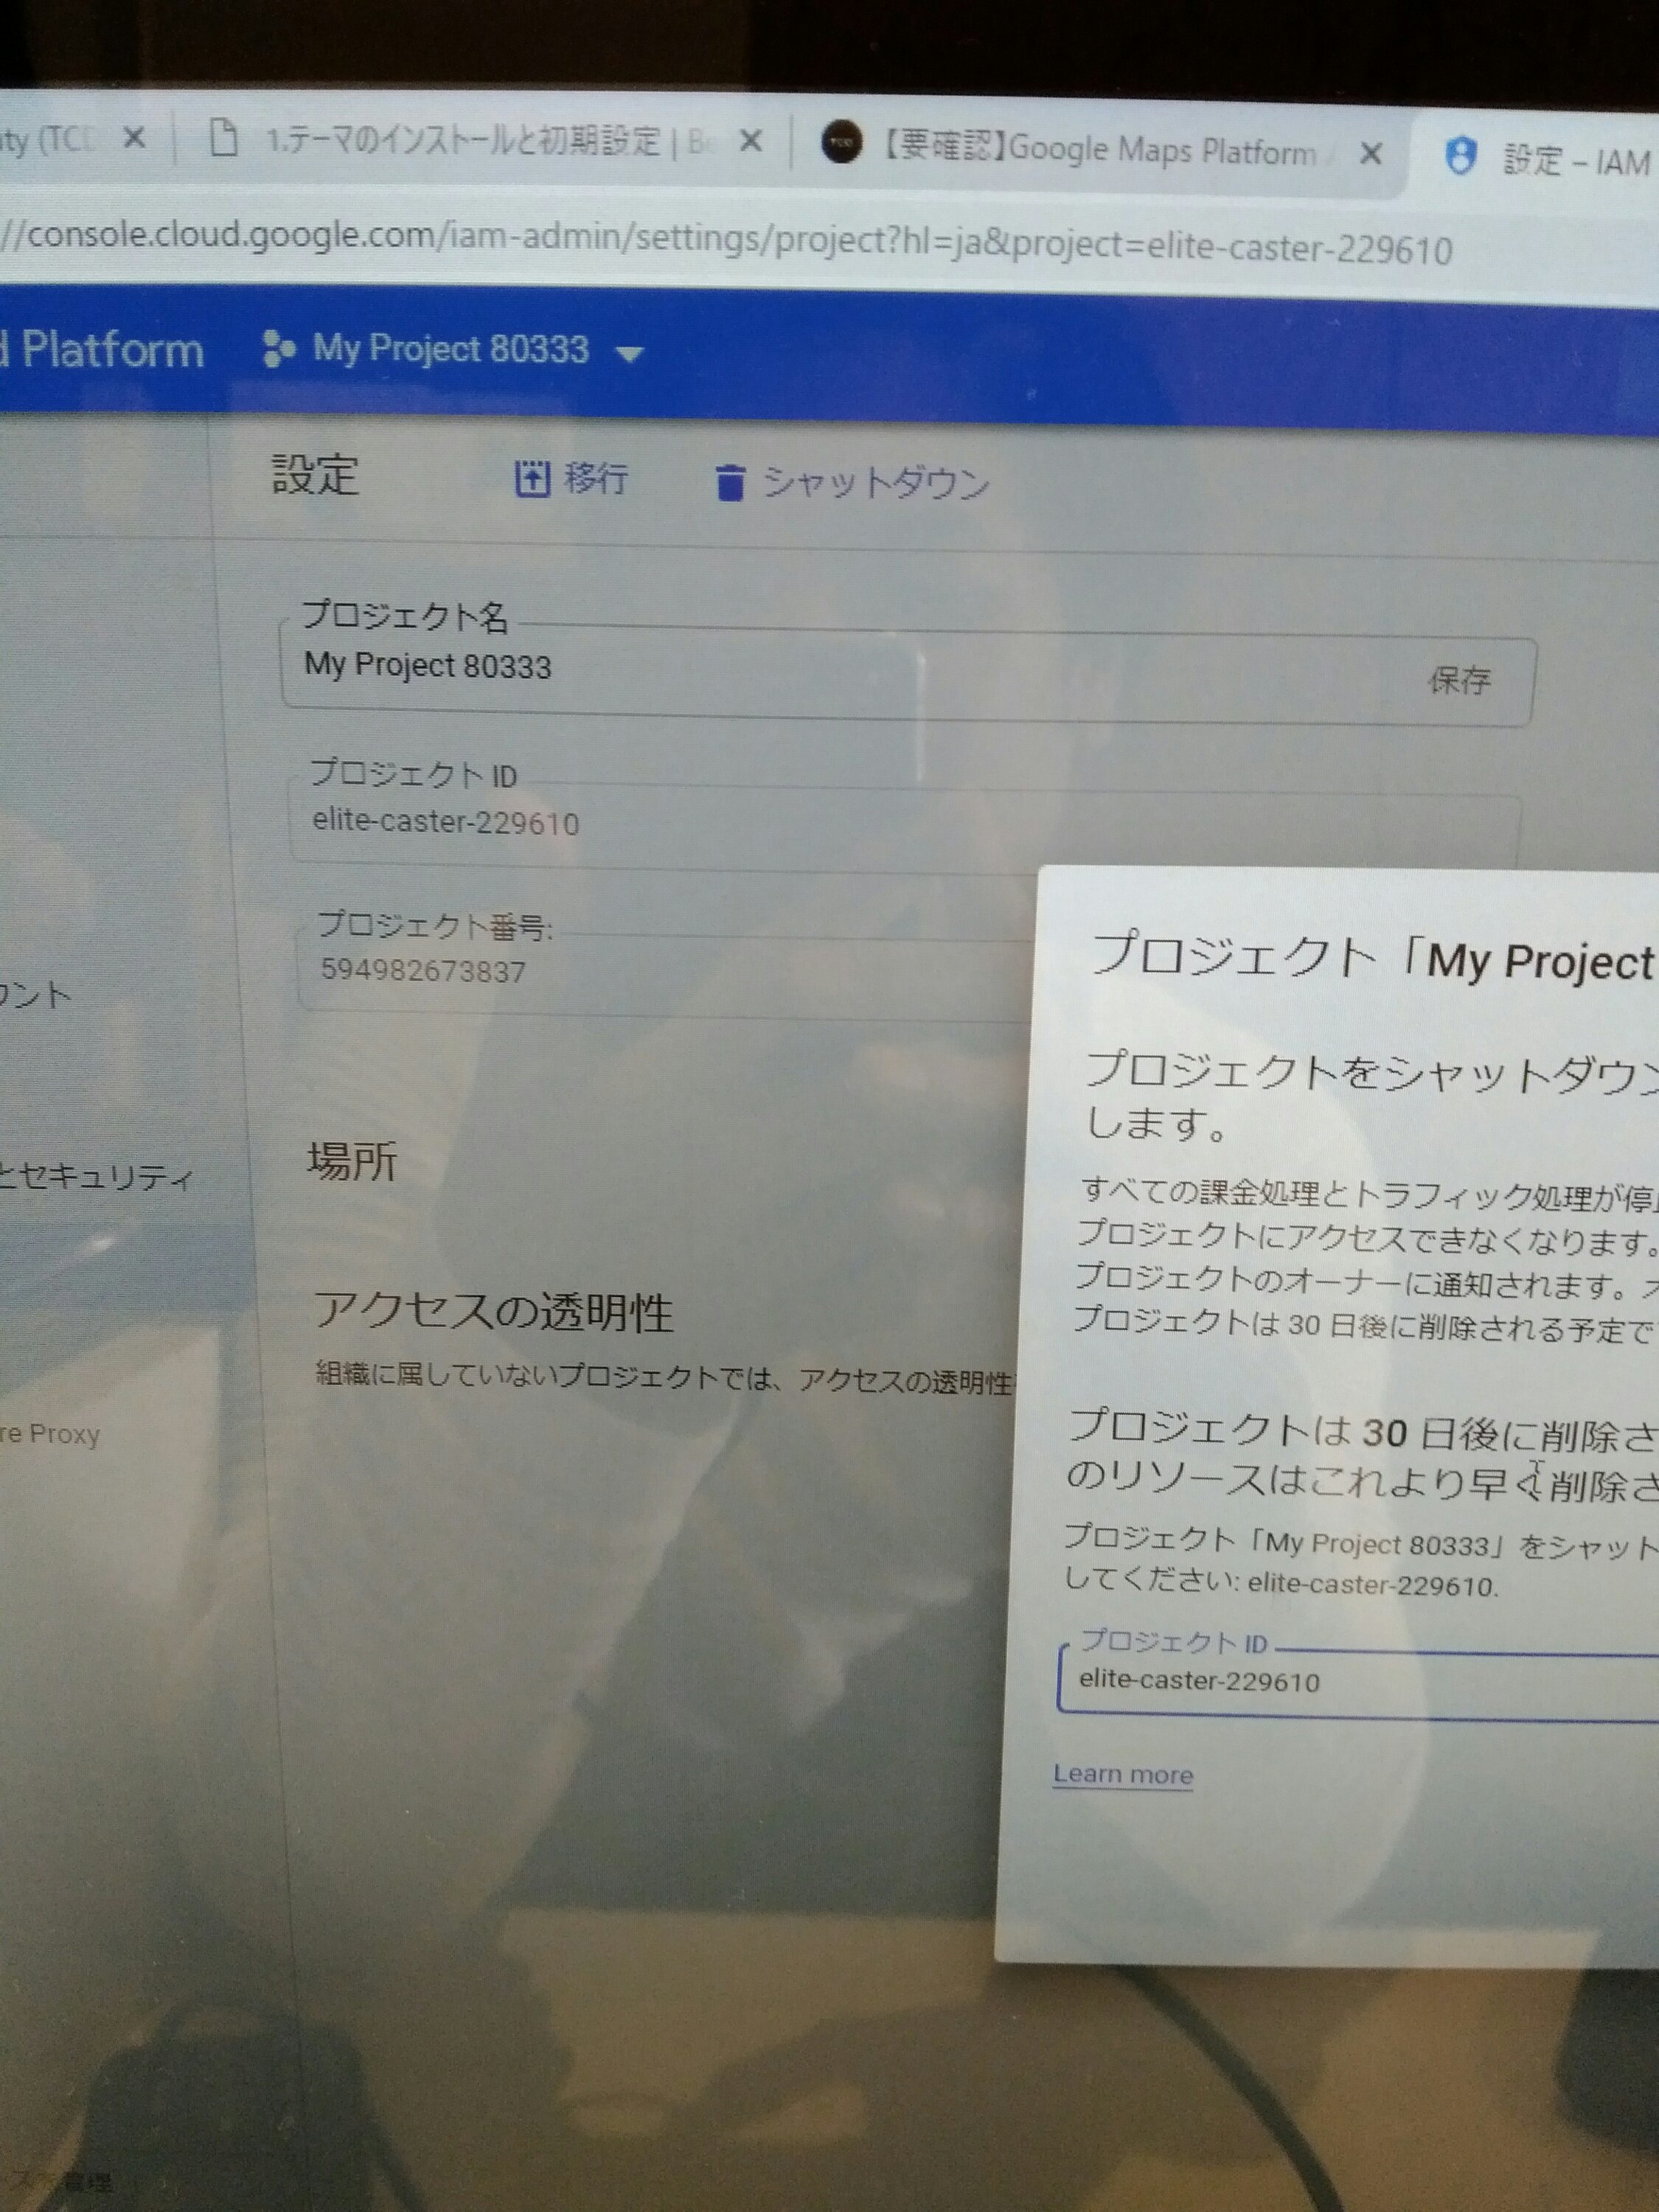
Task: Open the Proxy sidebar item
Action: click(x=50, y=1434)
